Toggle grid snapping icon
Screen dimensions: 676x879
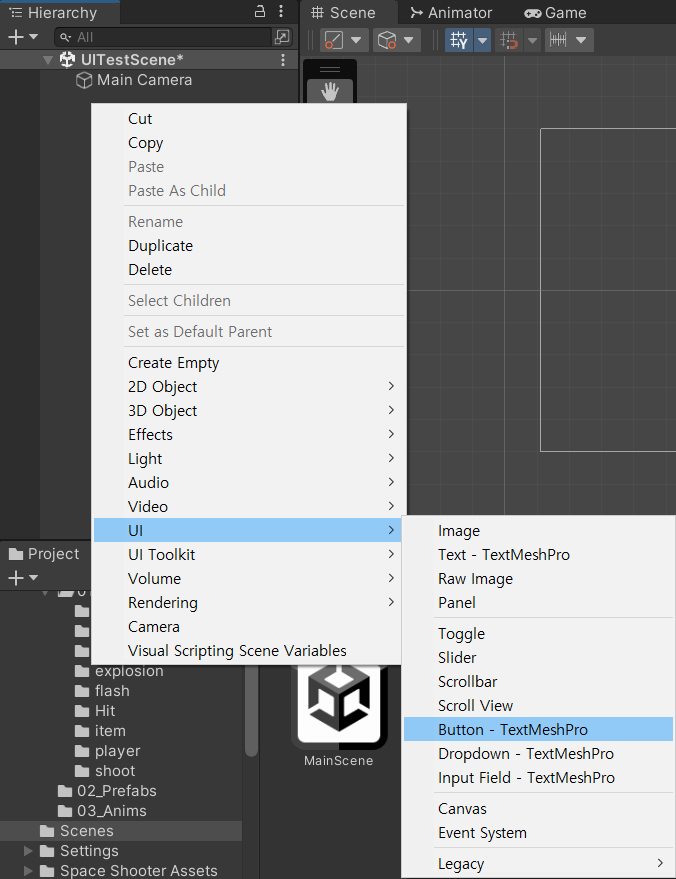pos(509,40)
